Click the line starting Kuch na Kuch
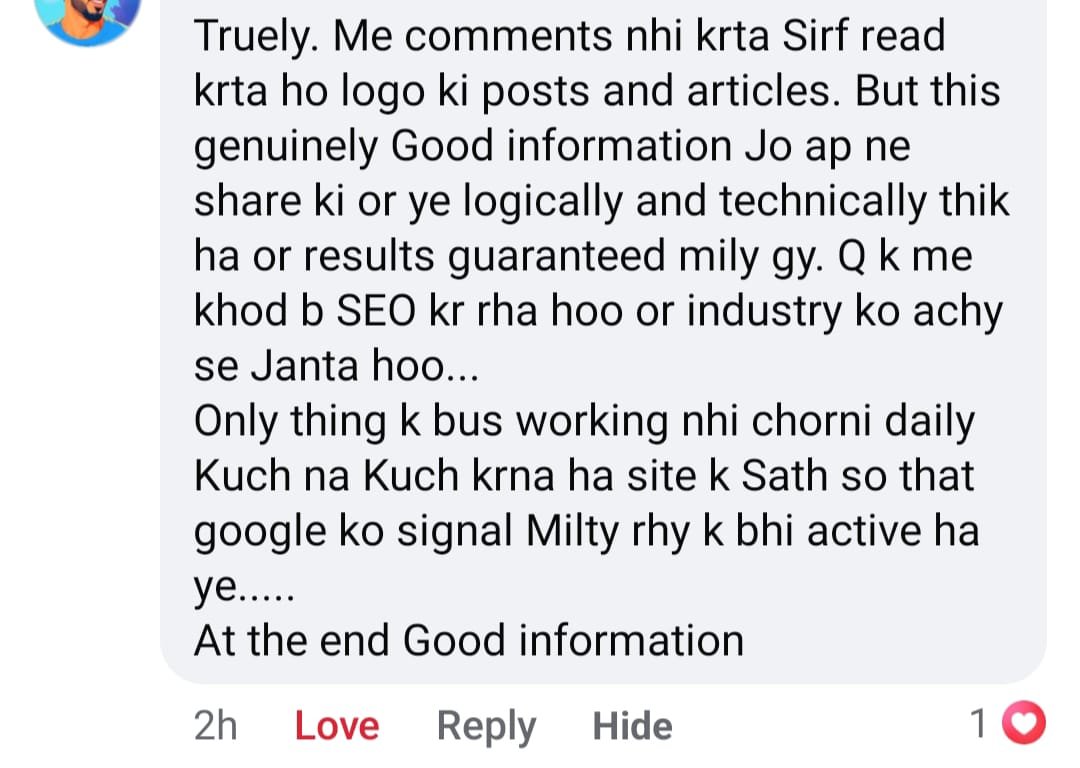Screen dimensions: 1080x768 pos(584,476)
